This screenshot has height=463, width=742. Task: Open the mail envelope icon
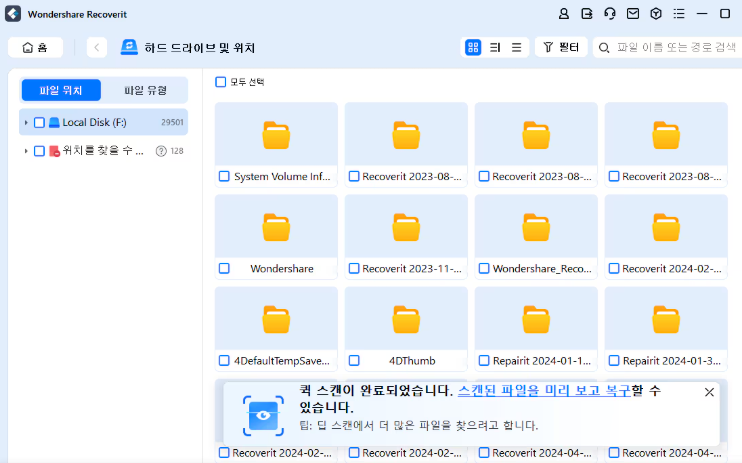(x=633, y=14)
